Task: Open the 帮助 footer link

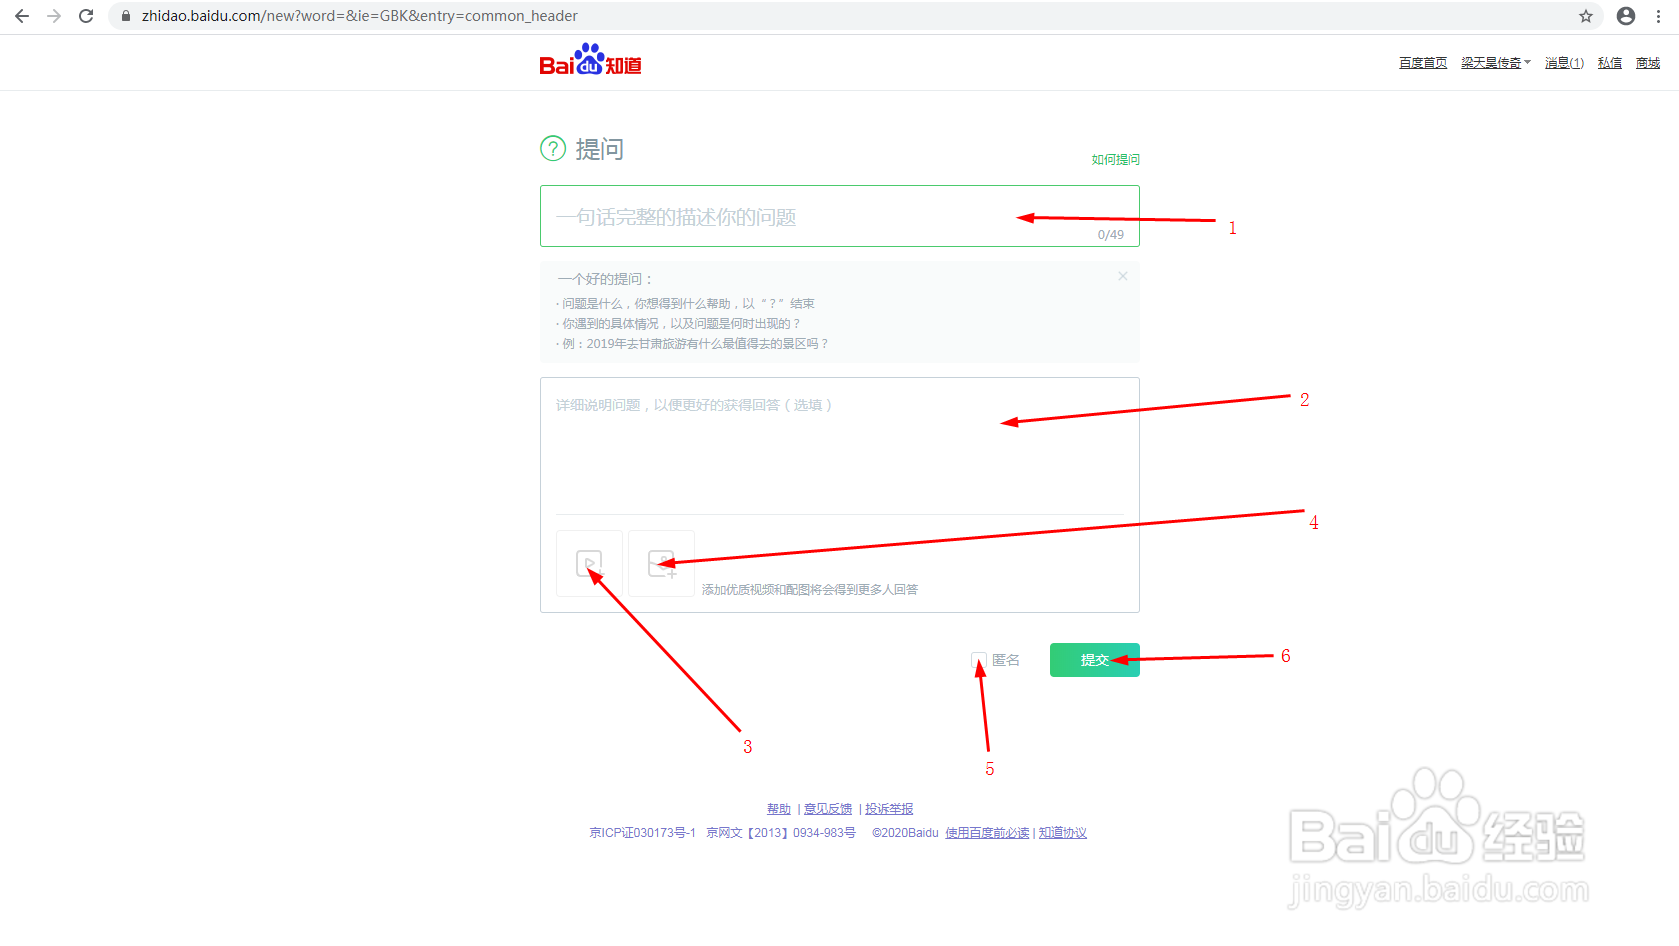Action: (x=779, y=809)
